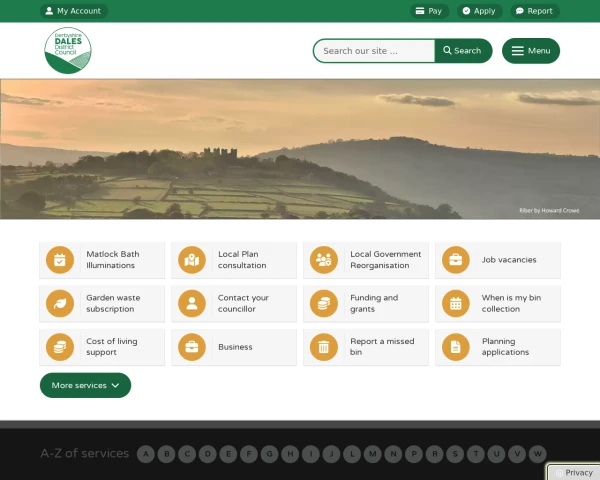Open the Contact your councillor person icon tile
600x480 pixels.
pyautogui.click(x=234, y=304)
